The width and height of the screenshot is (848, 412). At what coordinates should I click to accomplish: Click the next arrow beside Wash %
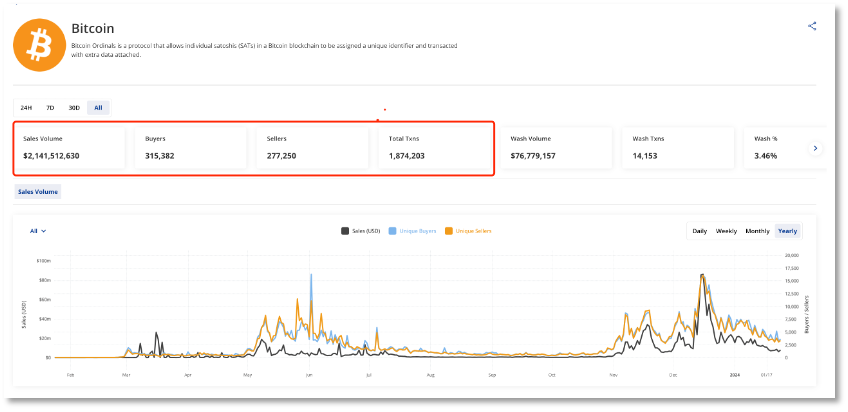[815, 148]
